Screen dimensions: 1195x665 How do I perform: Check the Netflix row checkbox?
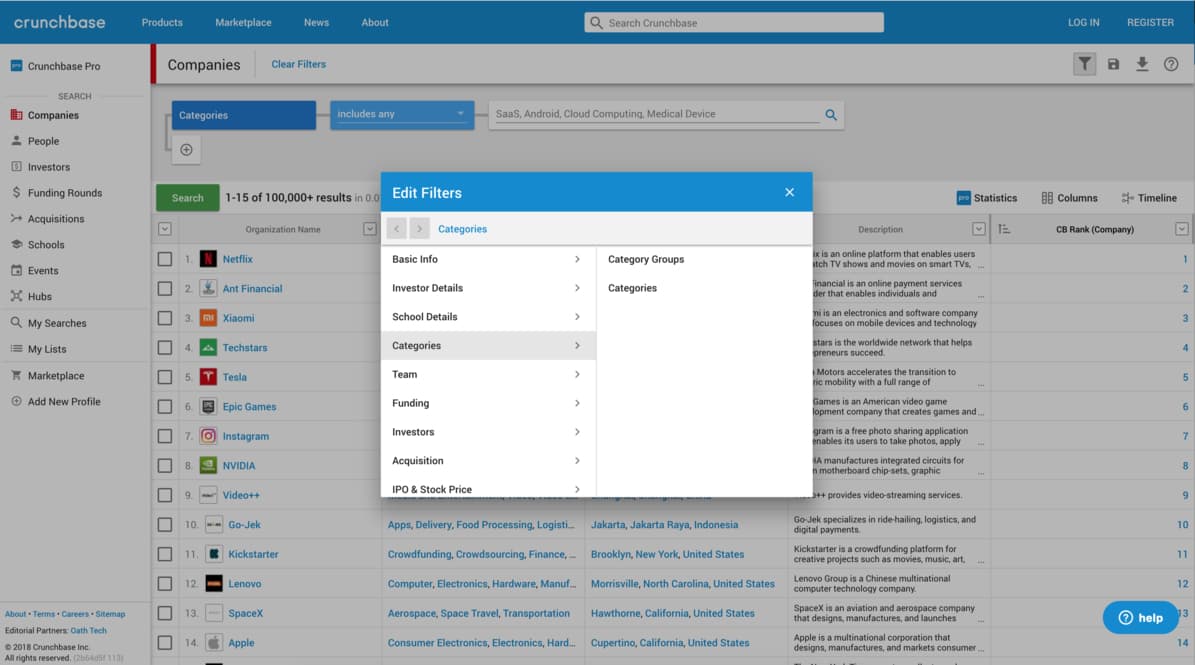(x=165, y=259)
